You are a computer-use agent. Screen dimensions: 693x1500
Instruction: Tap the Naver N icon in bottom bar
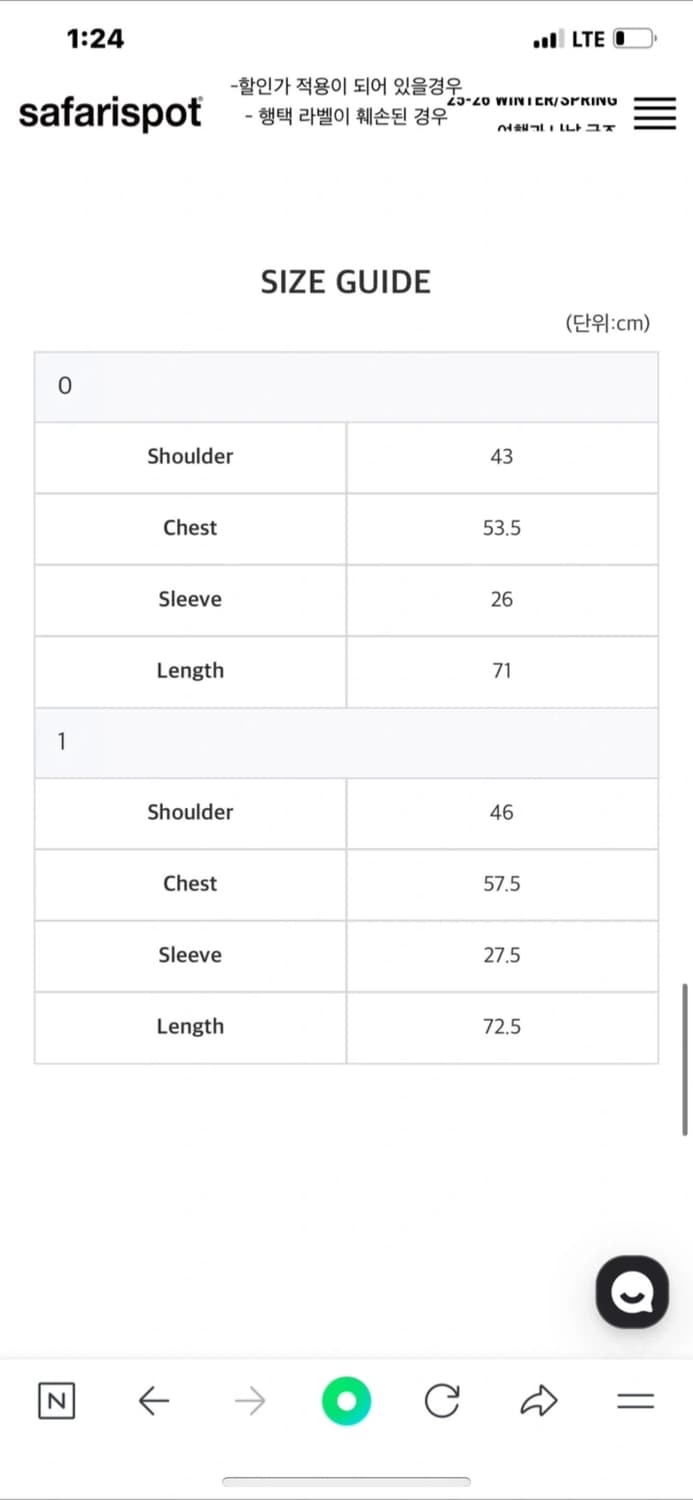click(x=57, y=1402)
